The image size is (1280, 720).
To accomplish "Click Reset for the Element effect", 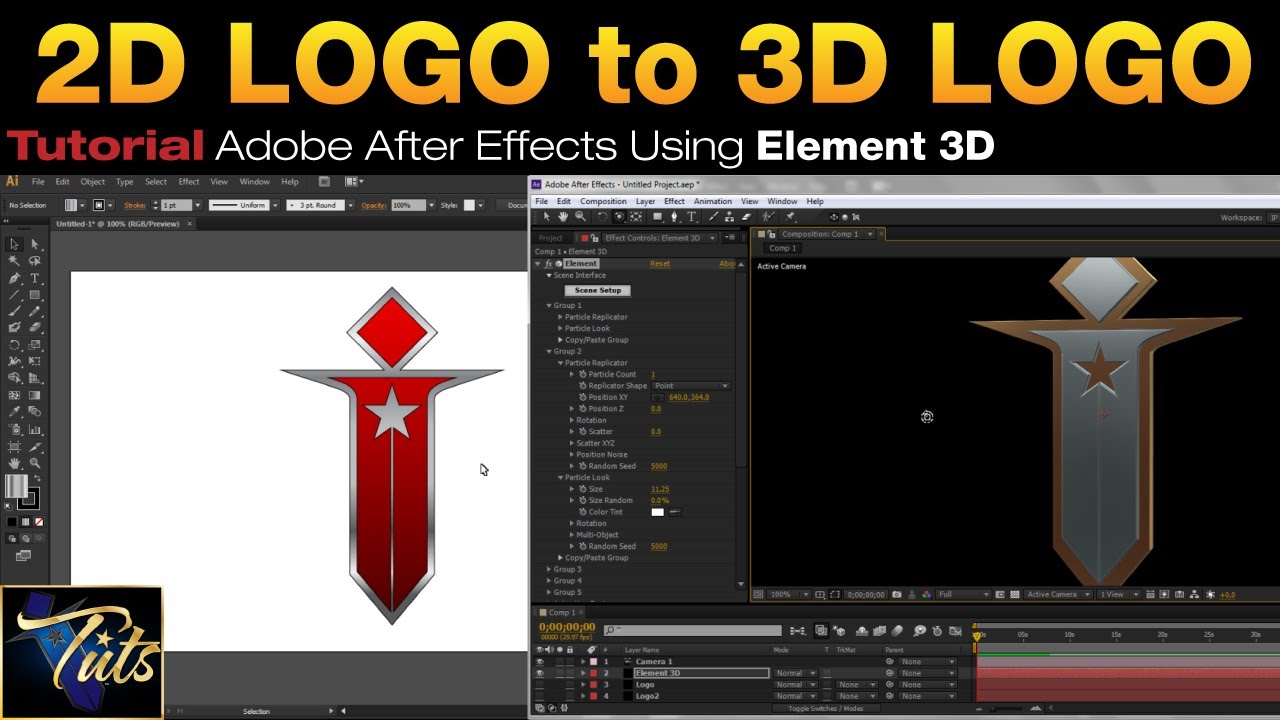I will point(660,264).
